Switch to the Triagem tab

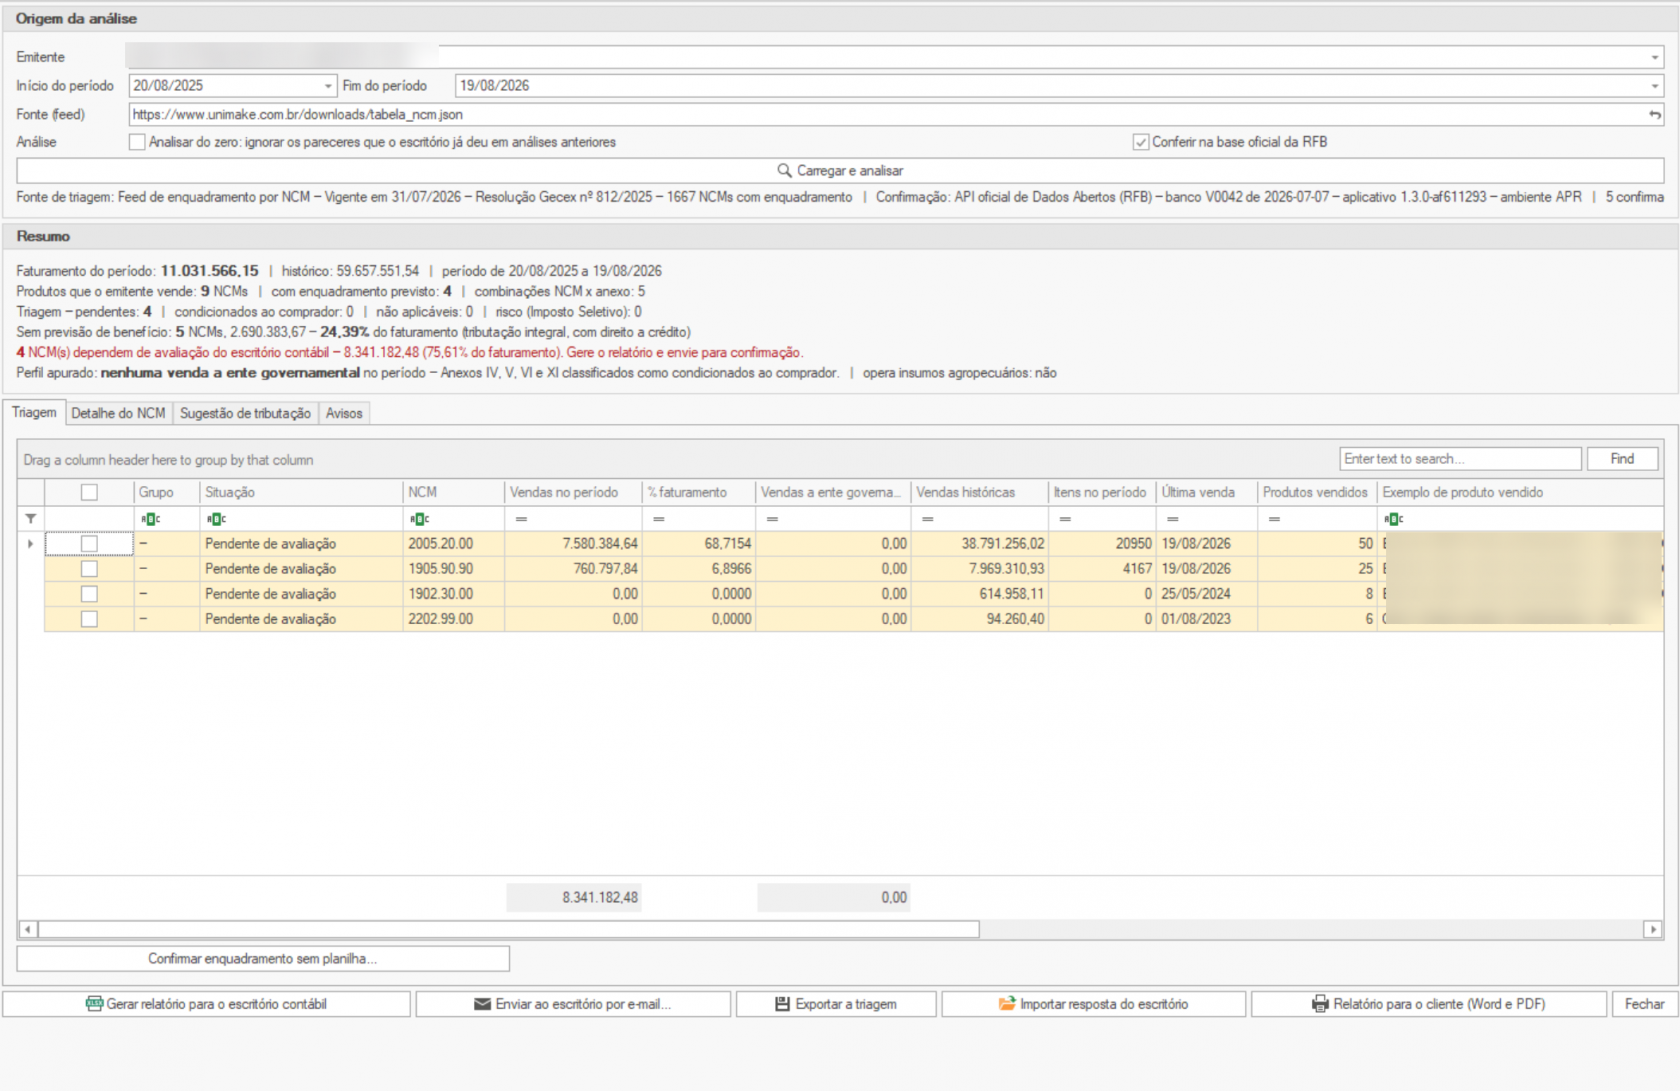(34, 412)
